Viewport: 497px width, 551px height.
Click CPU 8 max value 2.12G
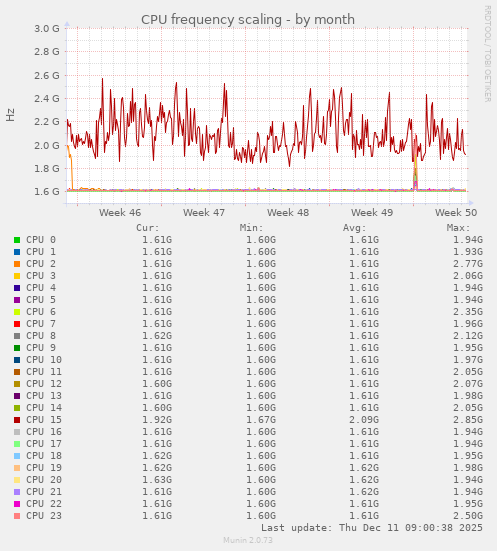(x=468, y=336)
